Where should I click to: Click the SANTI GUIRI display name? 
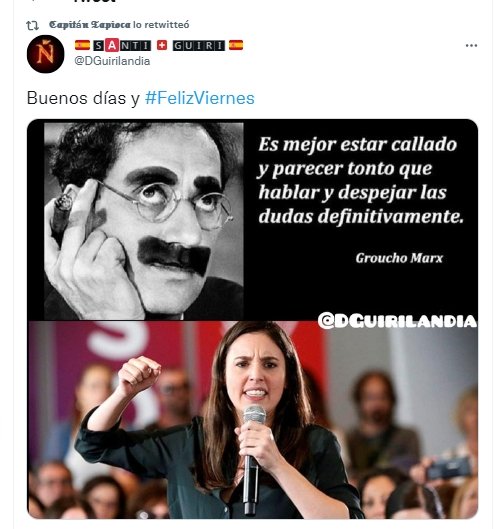[159, 45]
